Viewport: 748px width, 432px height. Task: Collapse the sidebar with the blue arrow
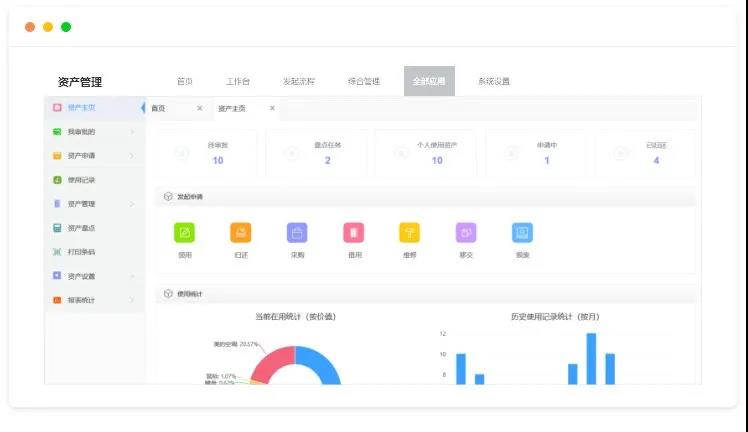tap(142, 108)
